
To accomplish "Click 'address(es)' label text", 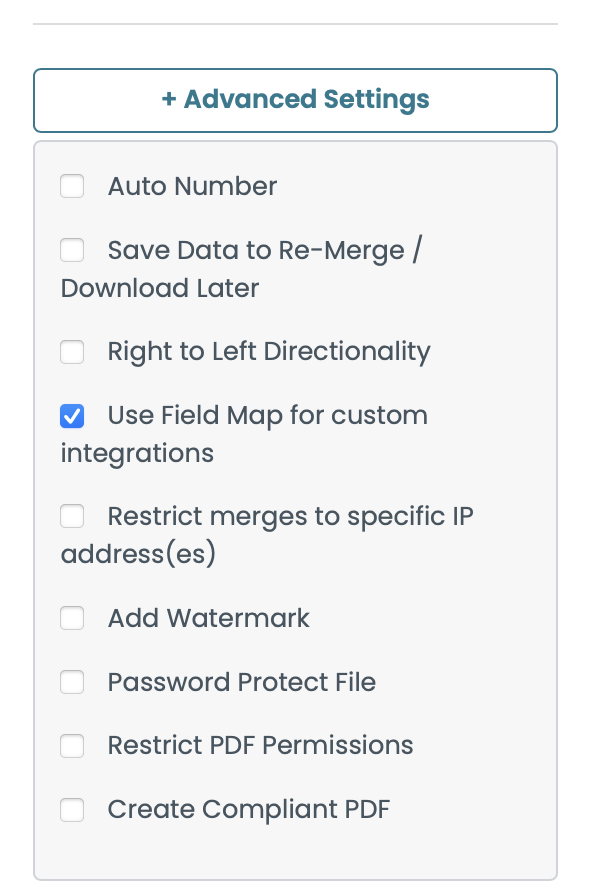I will click(x=138, y=555).
